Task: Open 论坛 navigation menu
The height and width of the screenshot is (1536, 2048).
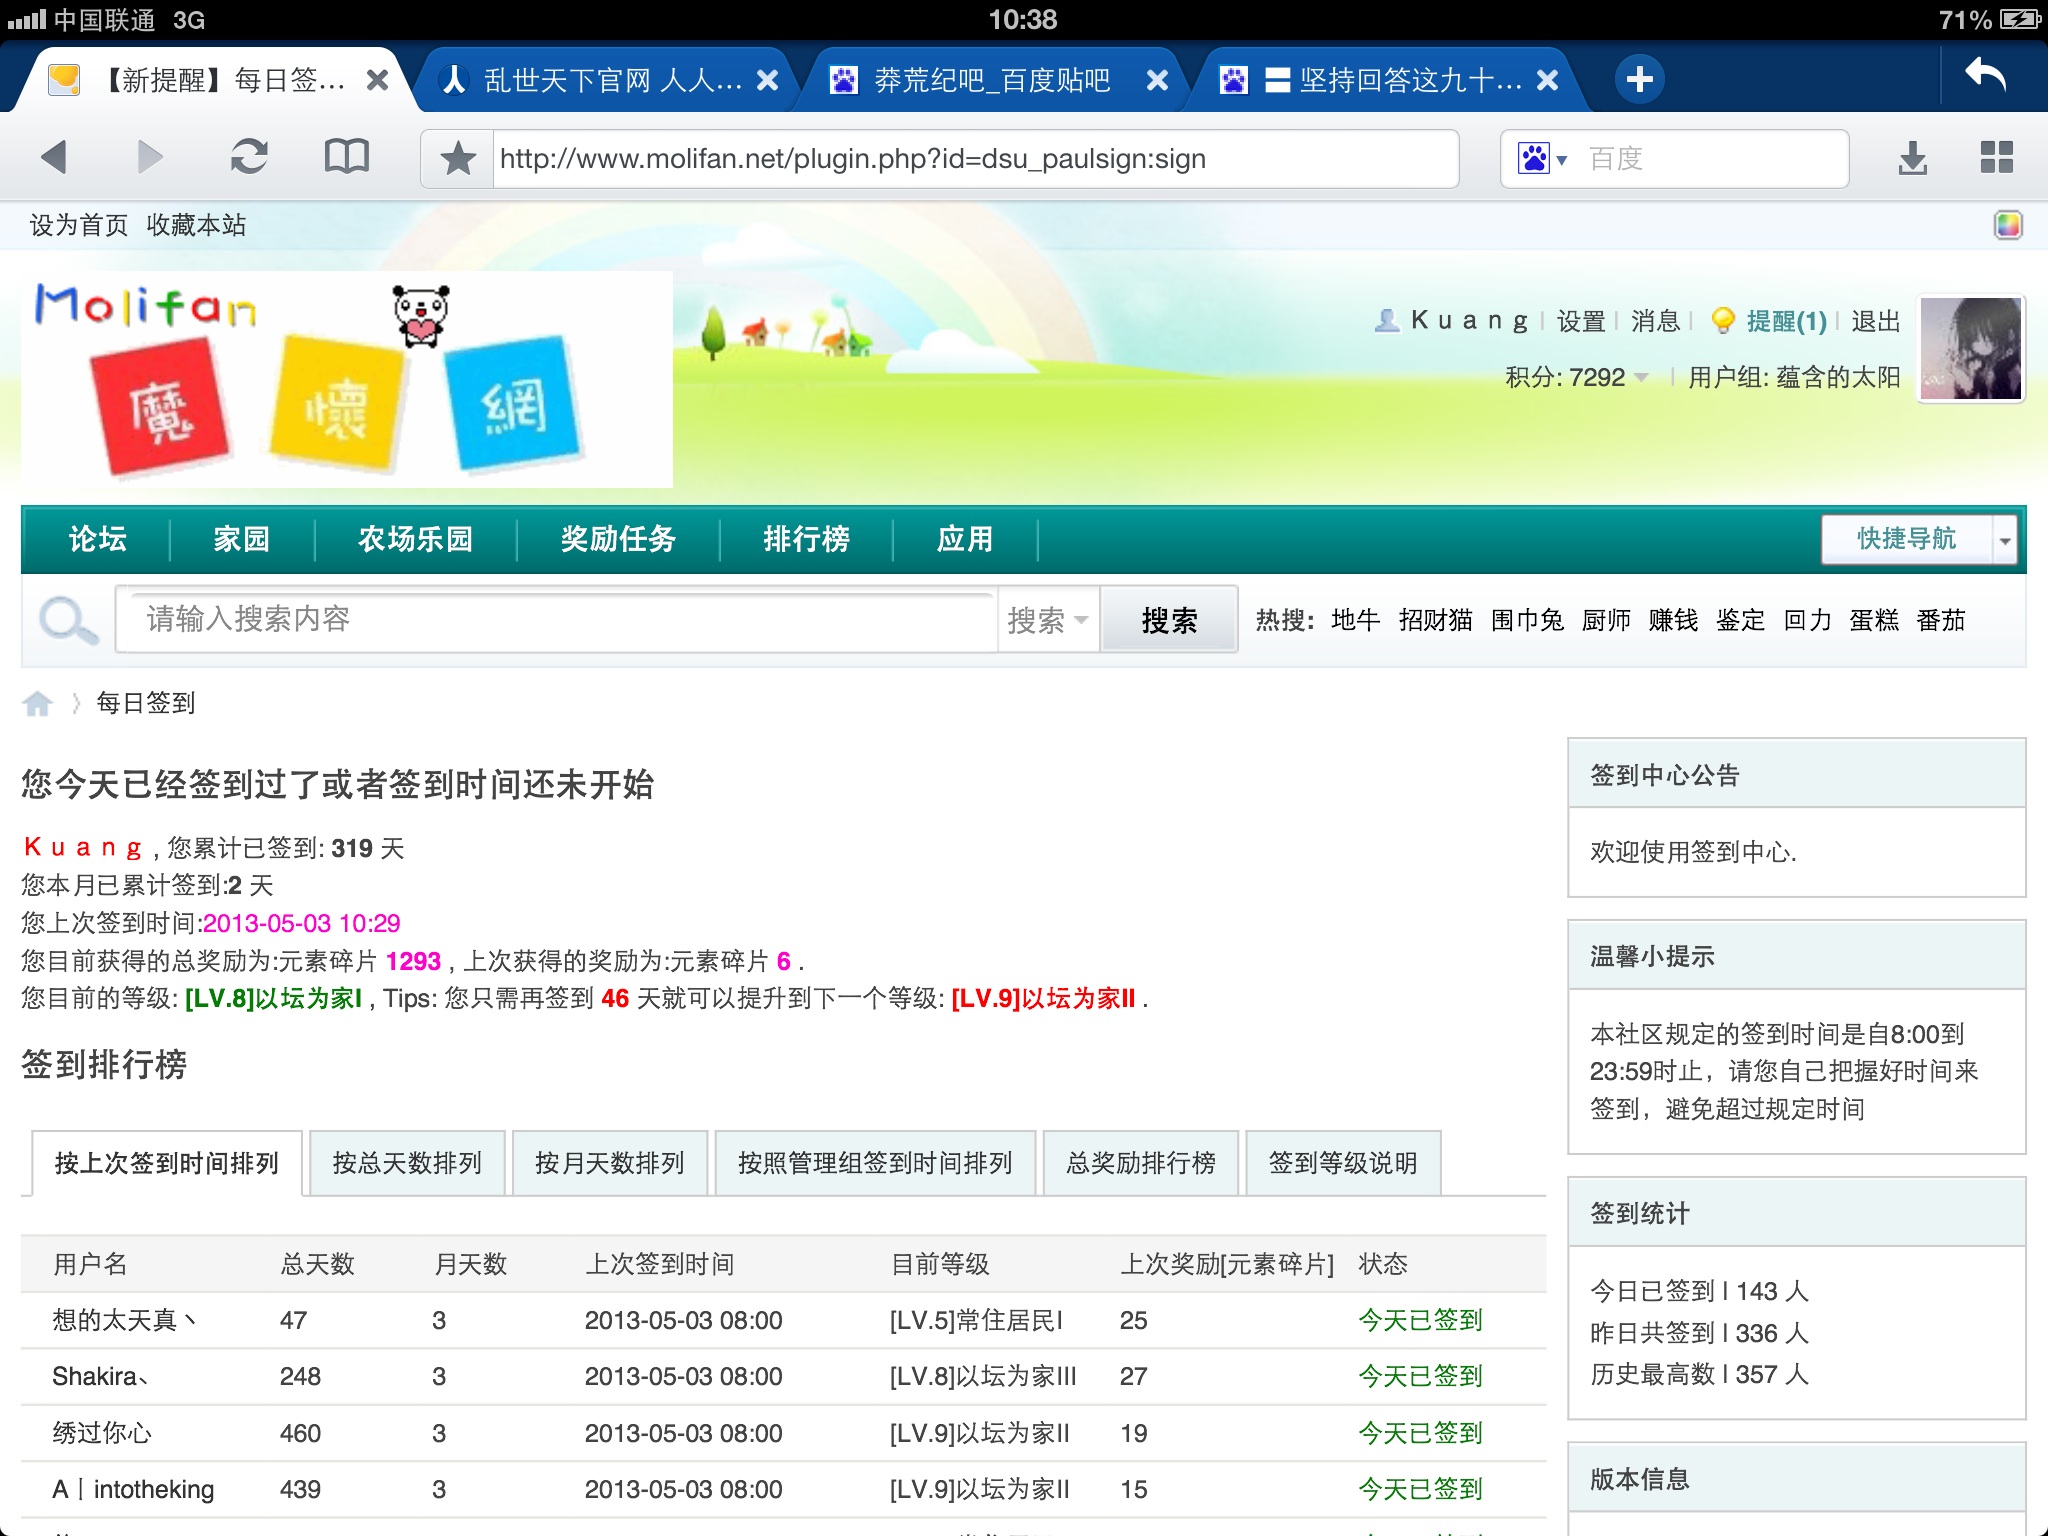Action: click(x=97, y=539)
